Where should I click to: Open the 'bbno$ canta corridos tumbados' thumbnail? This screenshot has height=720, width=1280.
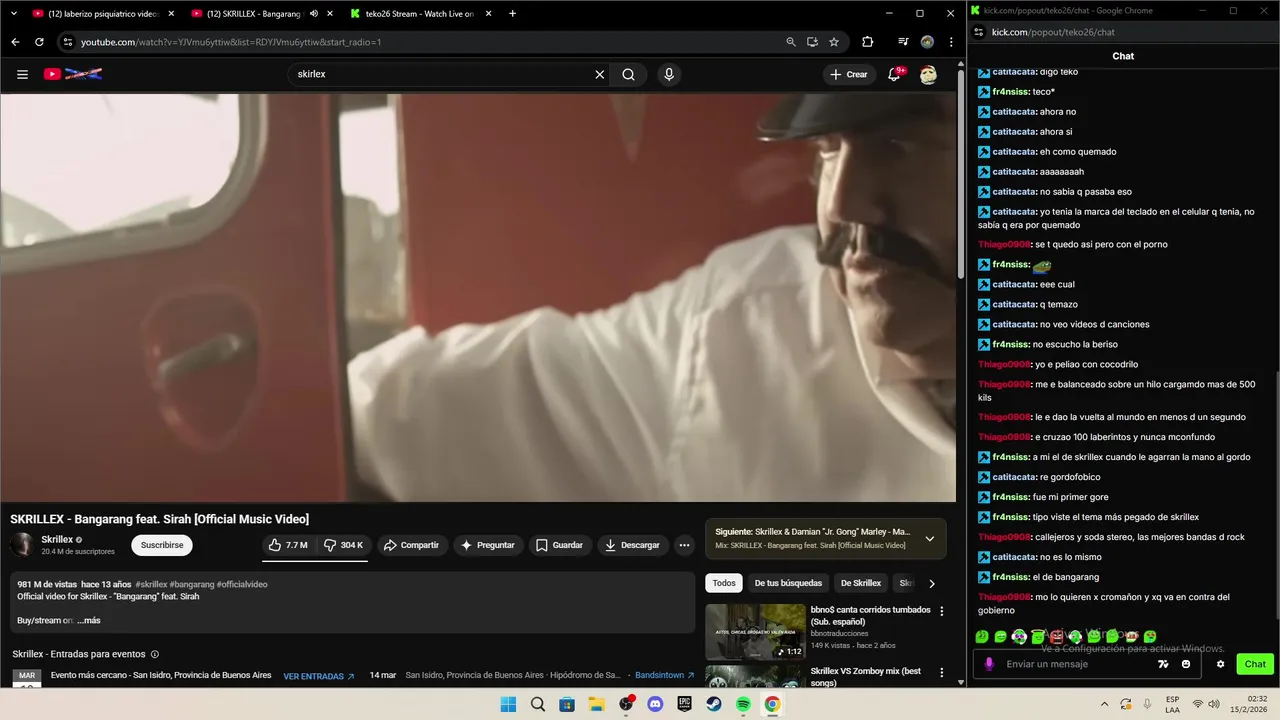755,632
